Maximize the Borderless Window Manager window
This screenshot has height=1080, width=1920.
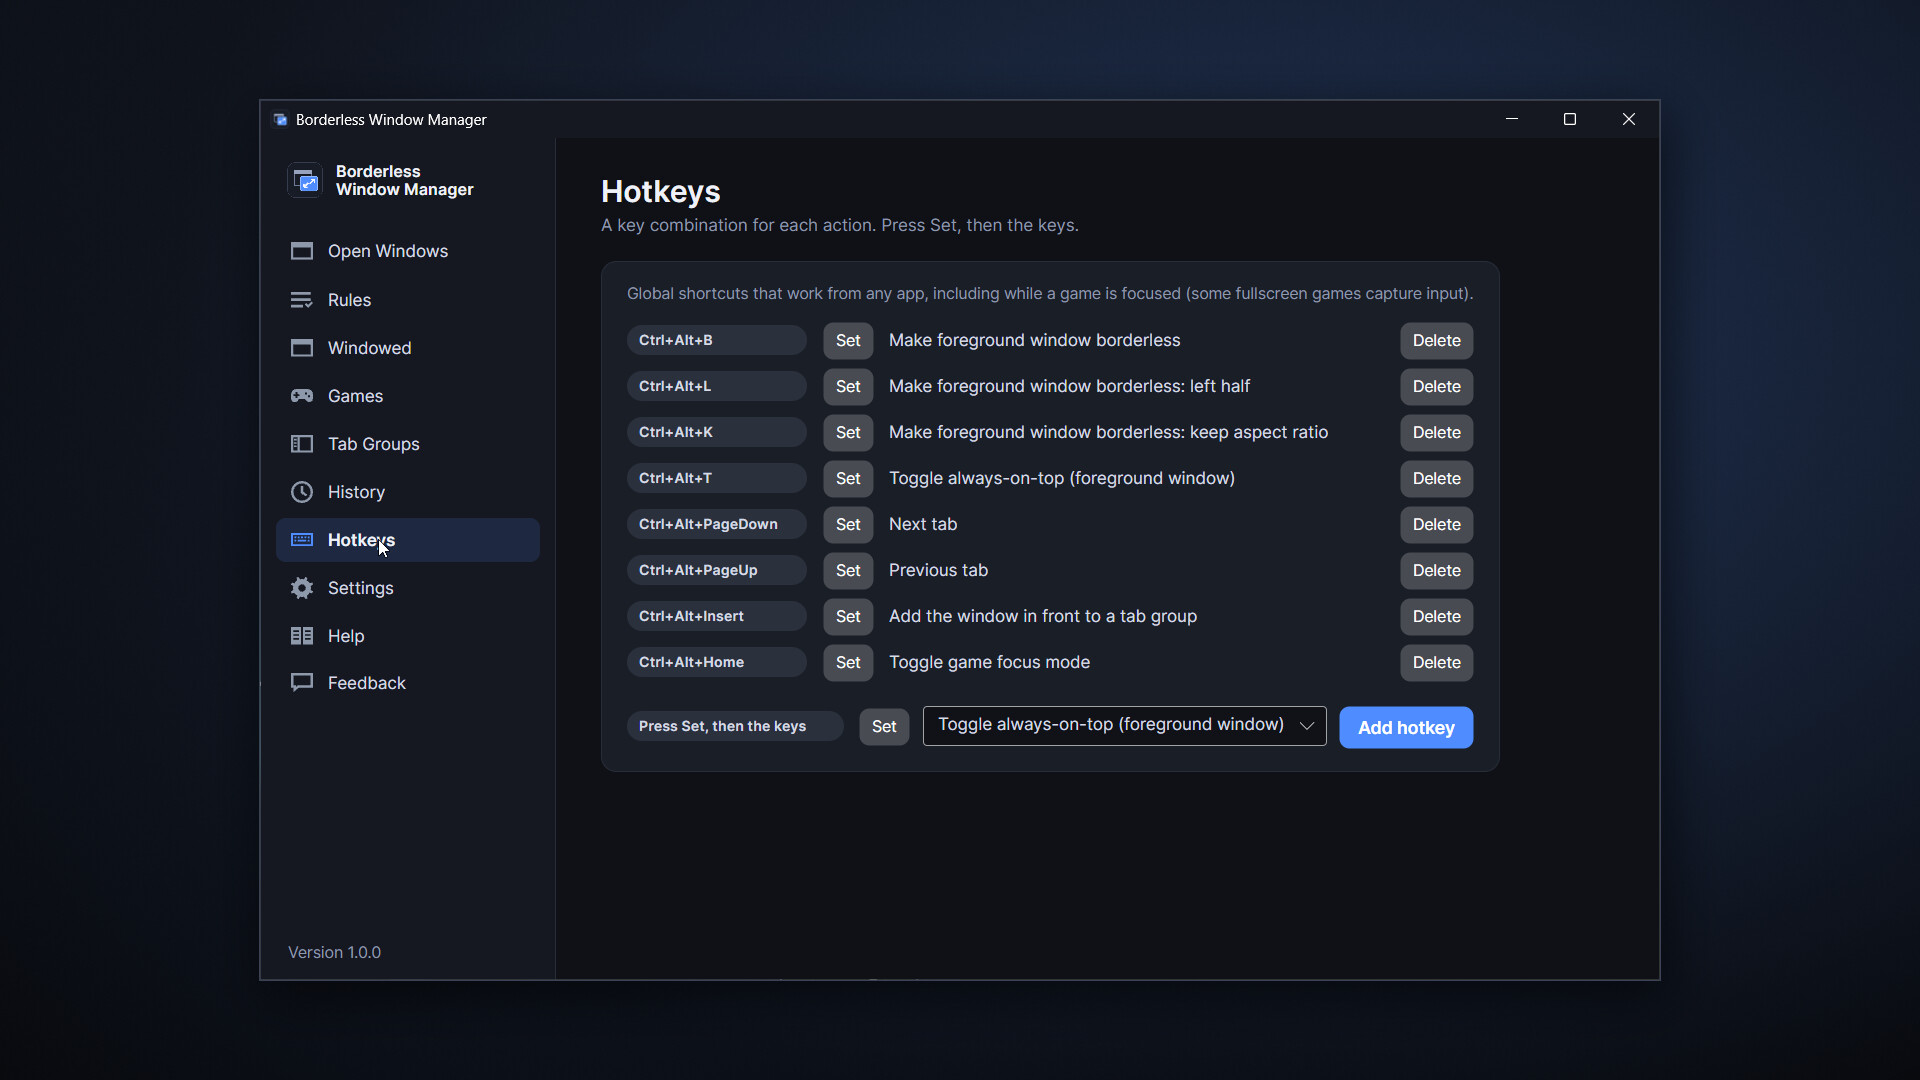point(1570,120)
